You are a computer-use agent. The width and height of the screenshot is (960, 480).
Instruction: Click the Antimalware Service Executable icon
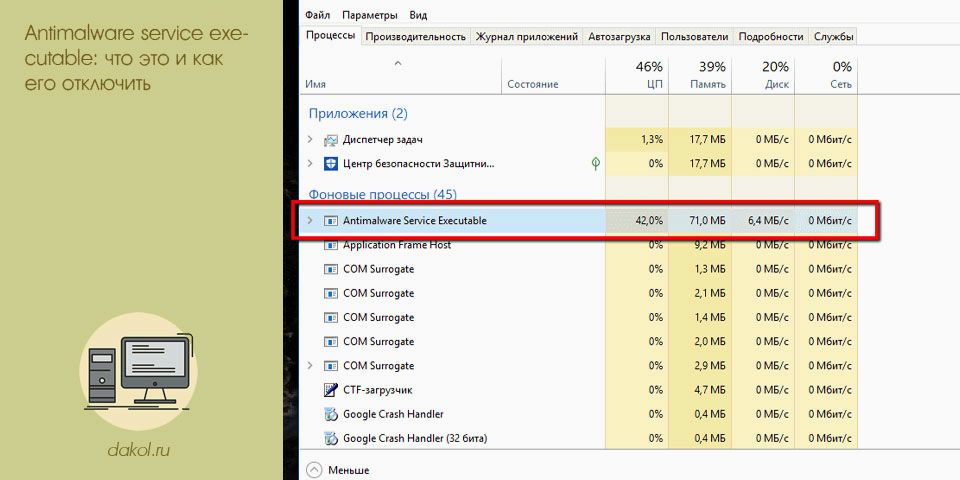331,220
